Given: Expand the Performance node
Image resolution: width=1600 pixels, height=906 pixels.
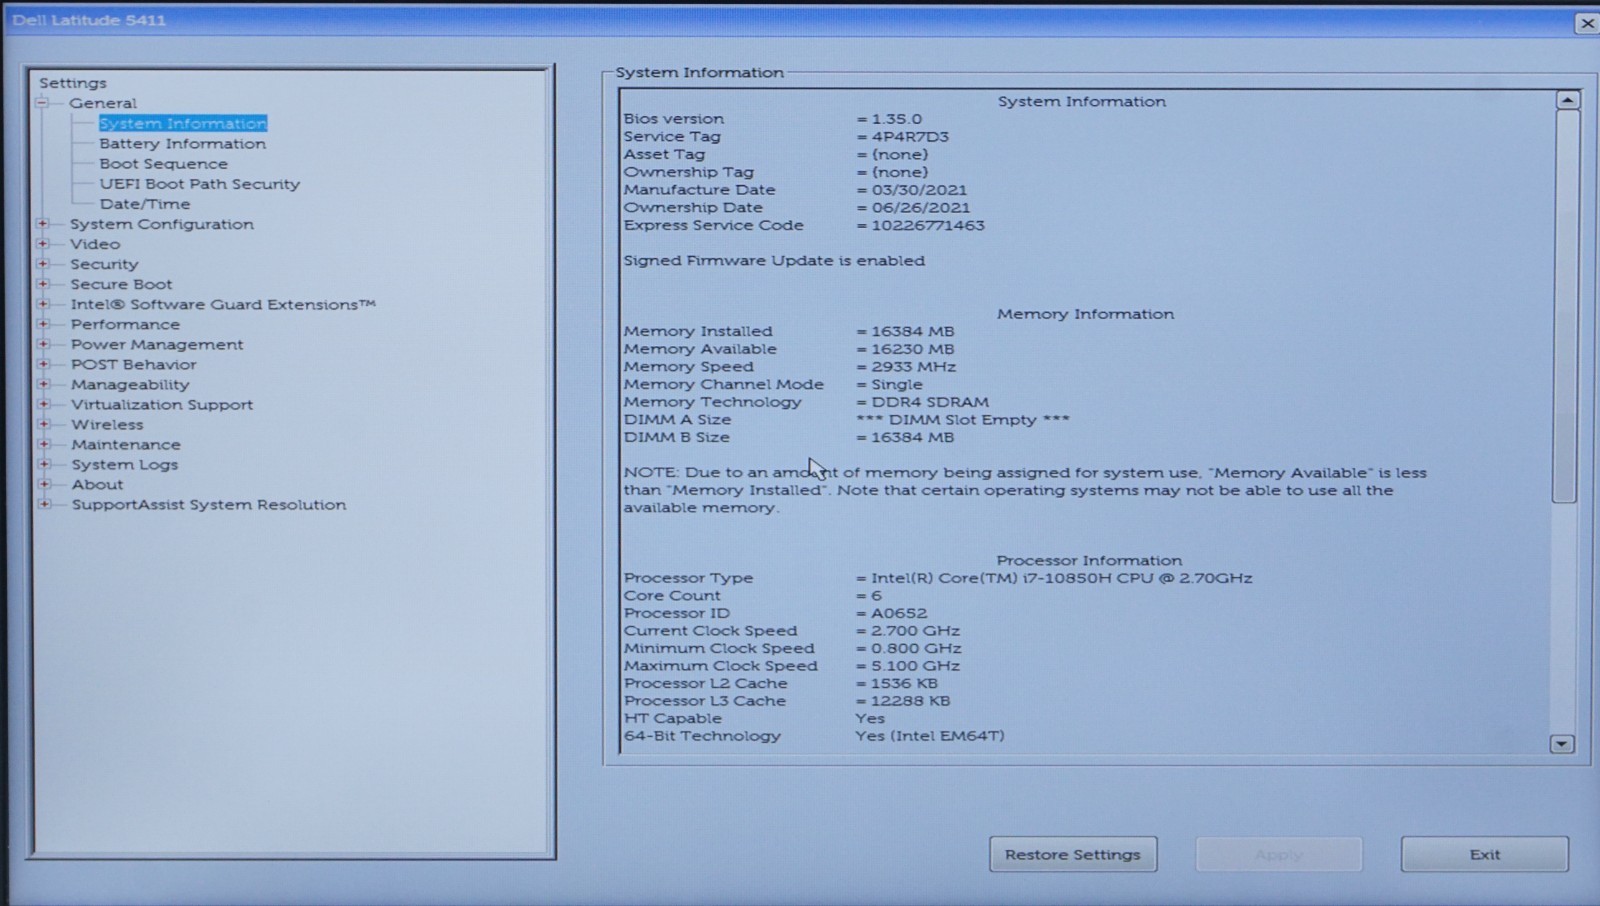Looking at the screenshot, I should tap(43, 324).
